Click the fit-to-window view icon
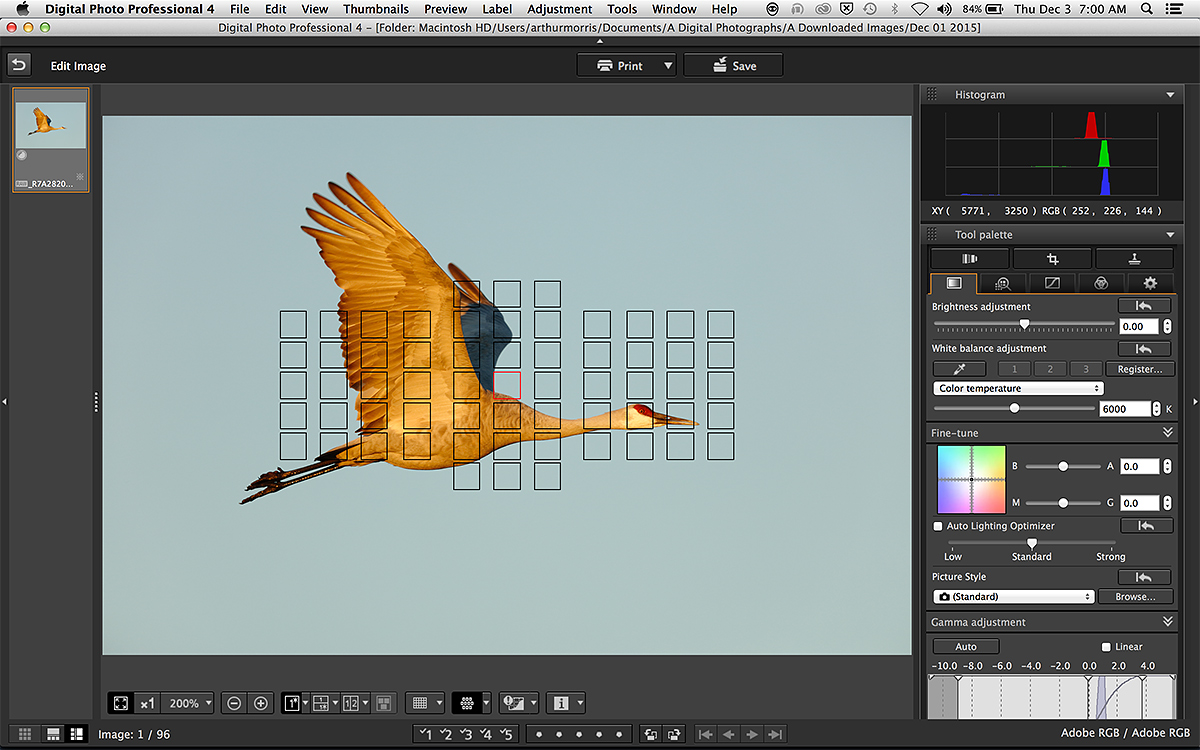1200x750 pixels. click(120, 703)
